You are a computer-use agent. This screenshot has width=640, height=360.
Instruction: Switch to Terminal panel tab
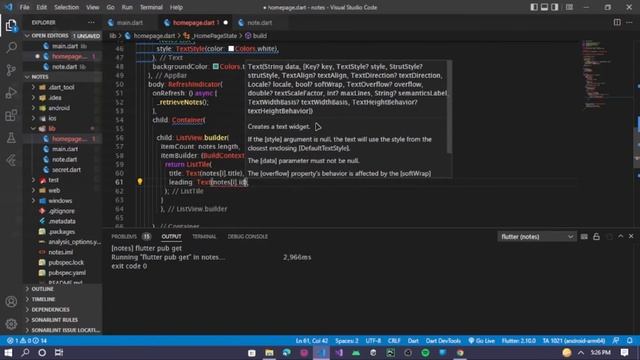pyautogui.click(x=204, y=236)
